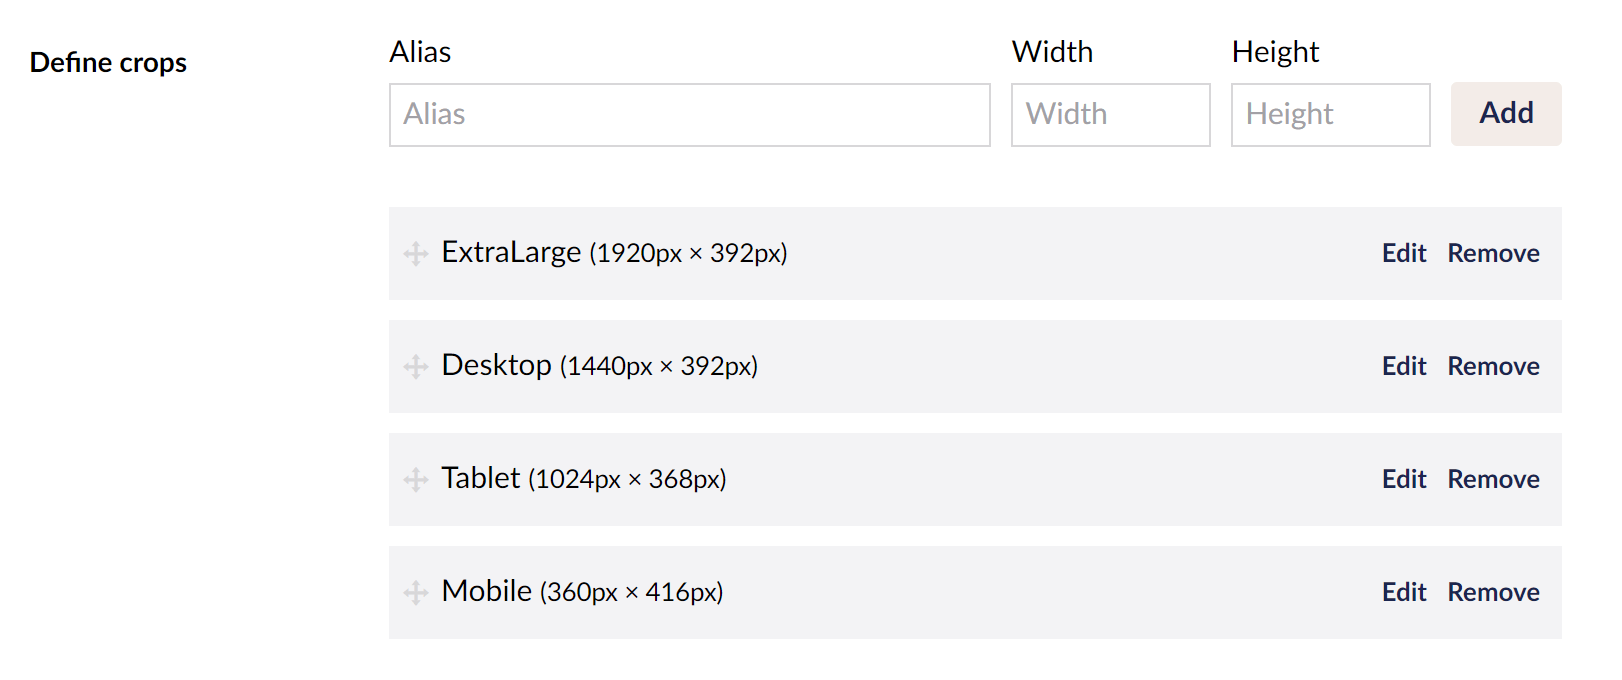The height and width of the screenshot is (680, 1622).
Task: Click the drag handle for ExtraLarge crop
Action: point(416,254)
